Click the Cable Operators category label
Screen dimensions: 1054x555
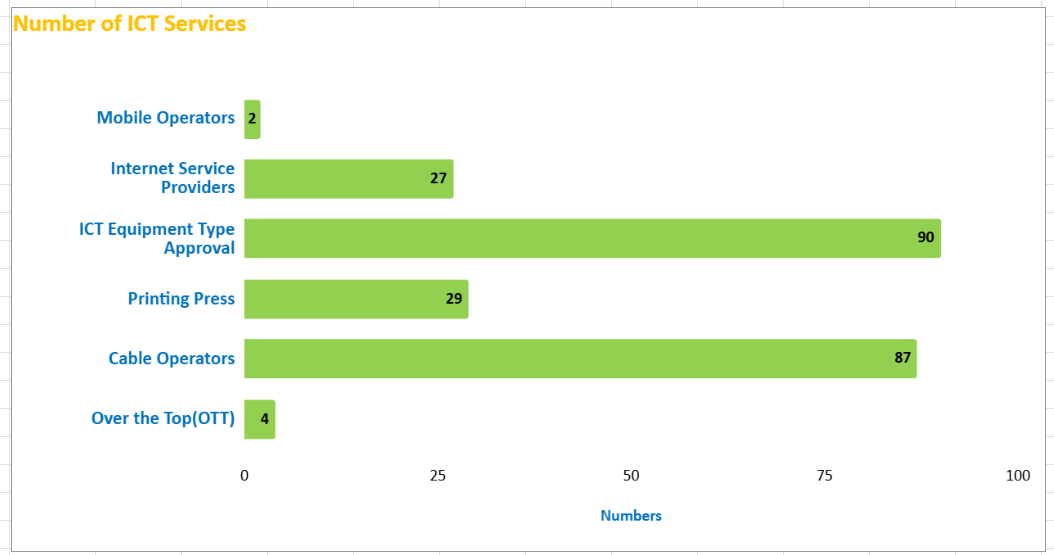coord(172,358)
